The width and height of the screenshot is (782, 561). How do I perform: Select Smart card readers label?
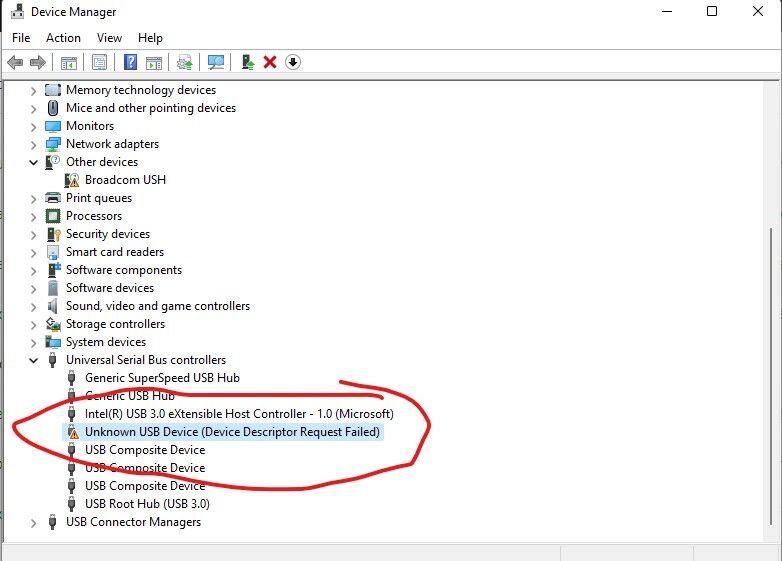pyautogui.click(x=115, y=252)
